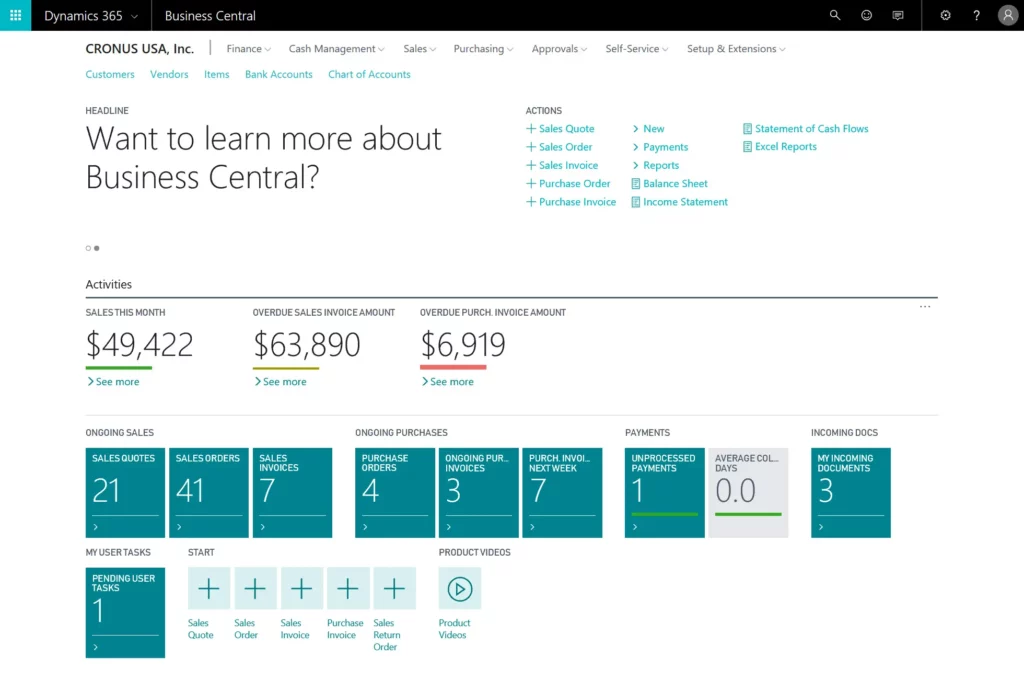Go to the Customers list
Screen dimensions: 1024x680
pos(110,74)
